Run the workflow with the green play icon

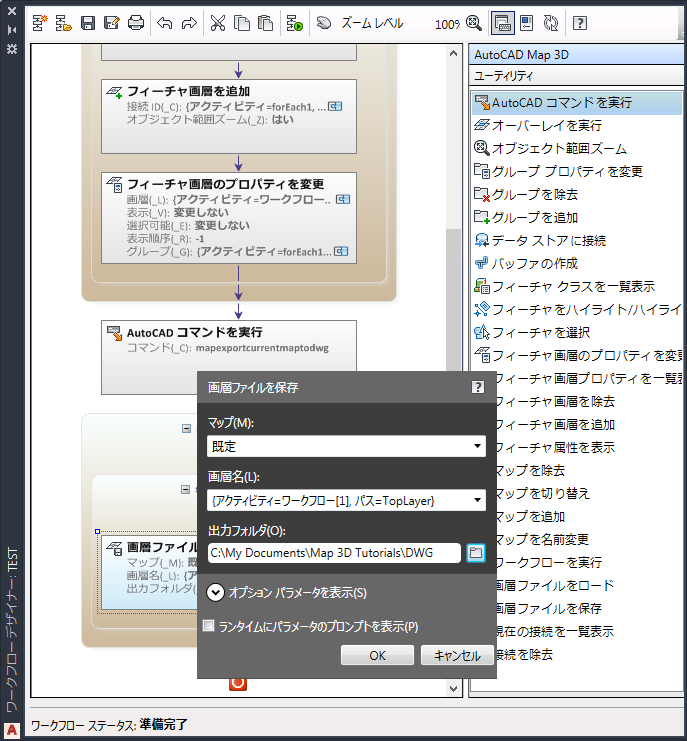(x=295, y=22)
